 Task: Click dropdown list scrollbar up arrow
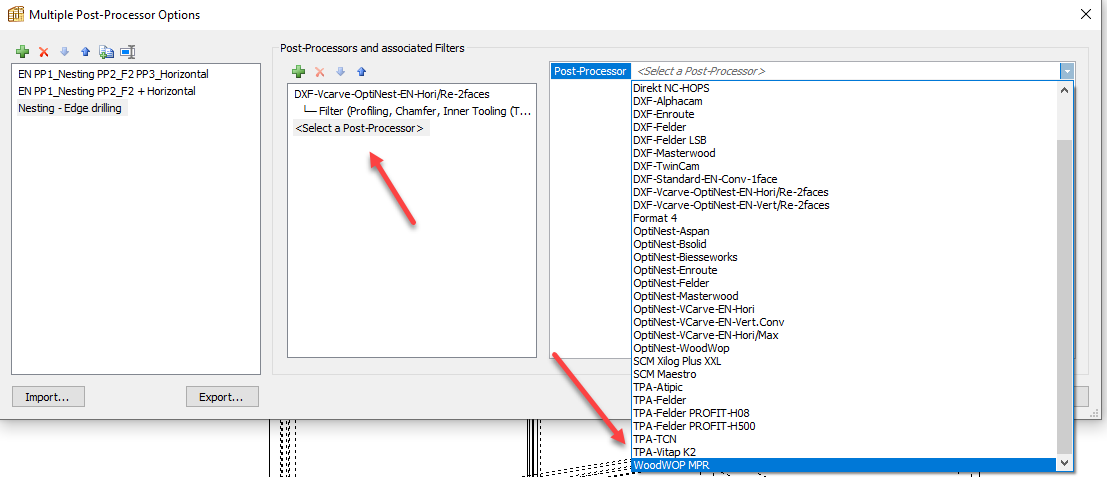click(1065, 89)
